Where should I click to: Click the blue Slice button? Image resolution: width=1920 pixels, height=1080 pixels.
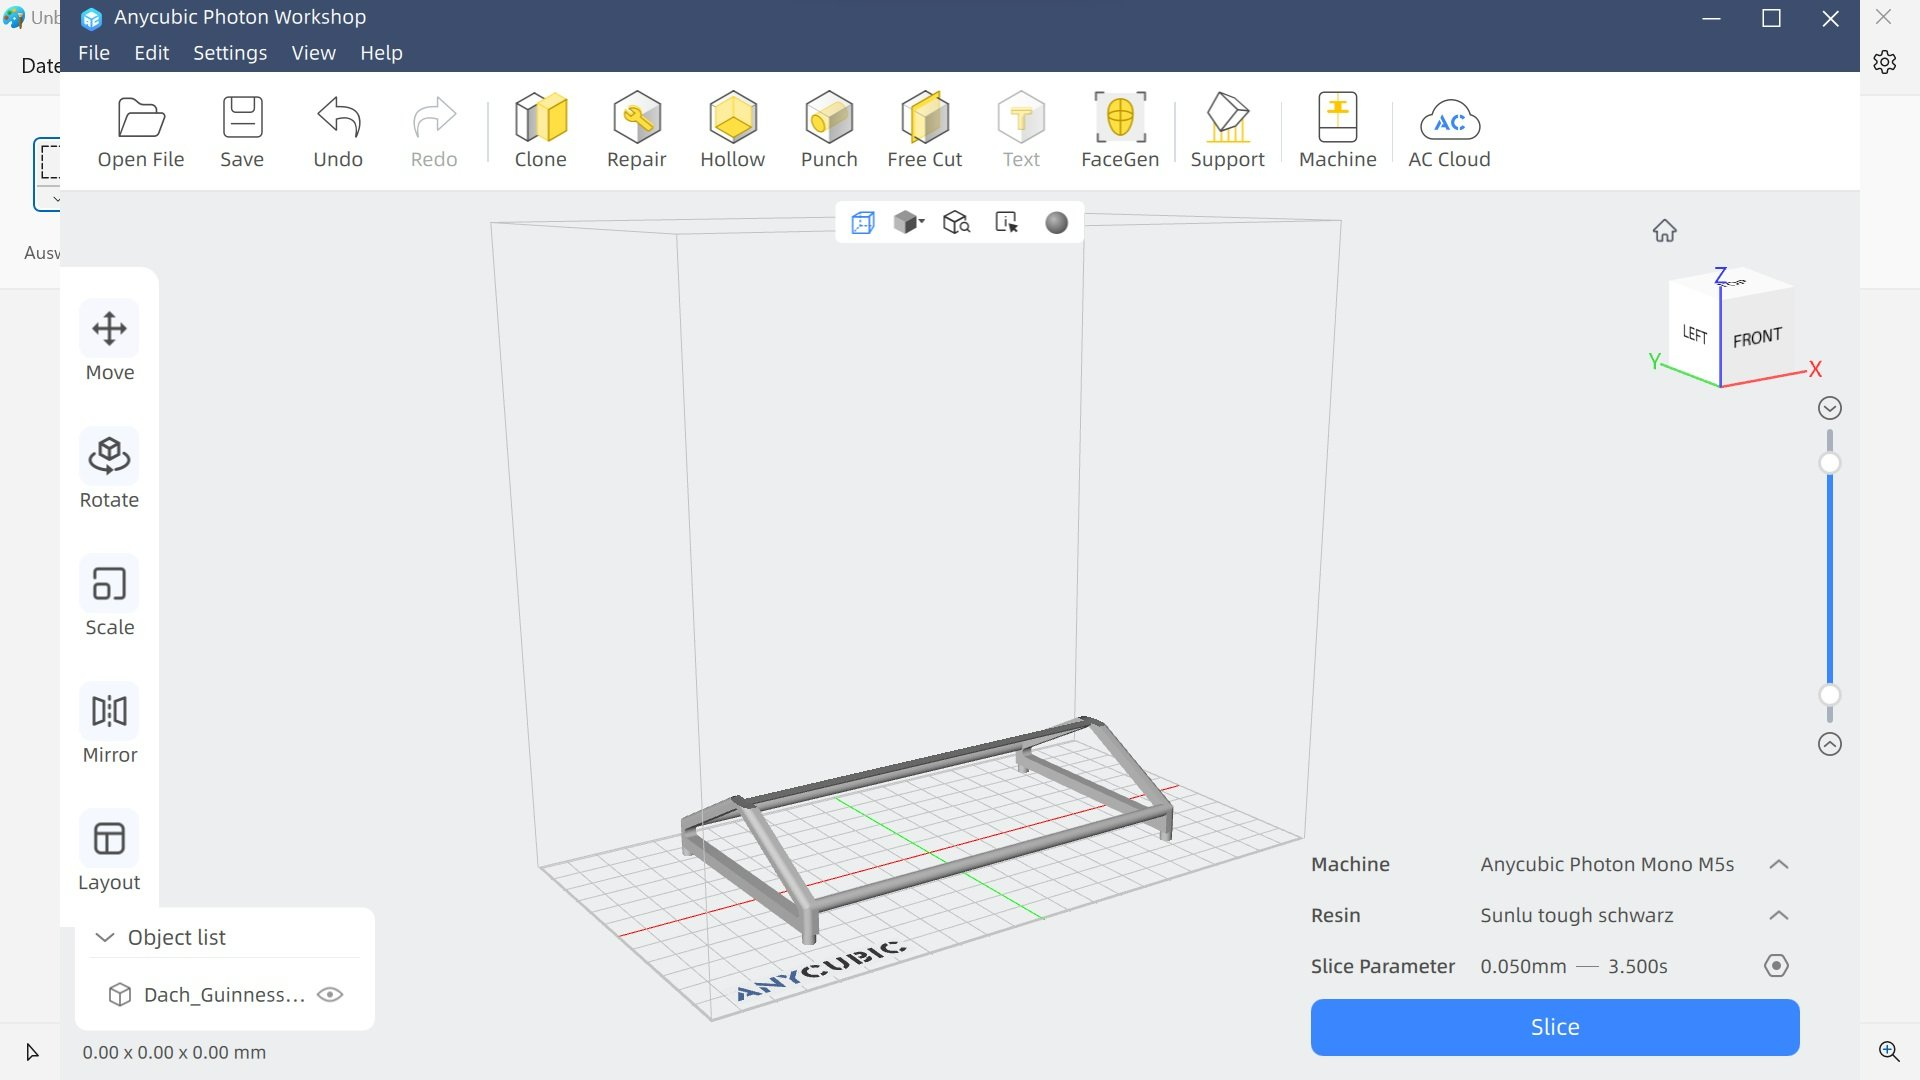tap(1554, 1027)
